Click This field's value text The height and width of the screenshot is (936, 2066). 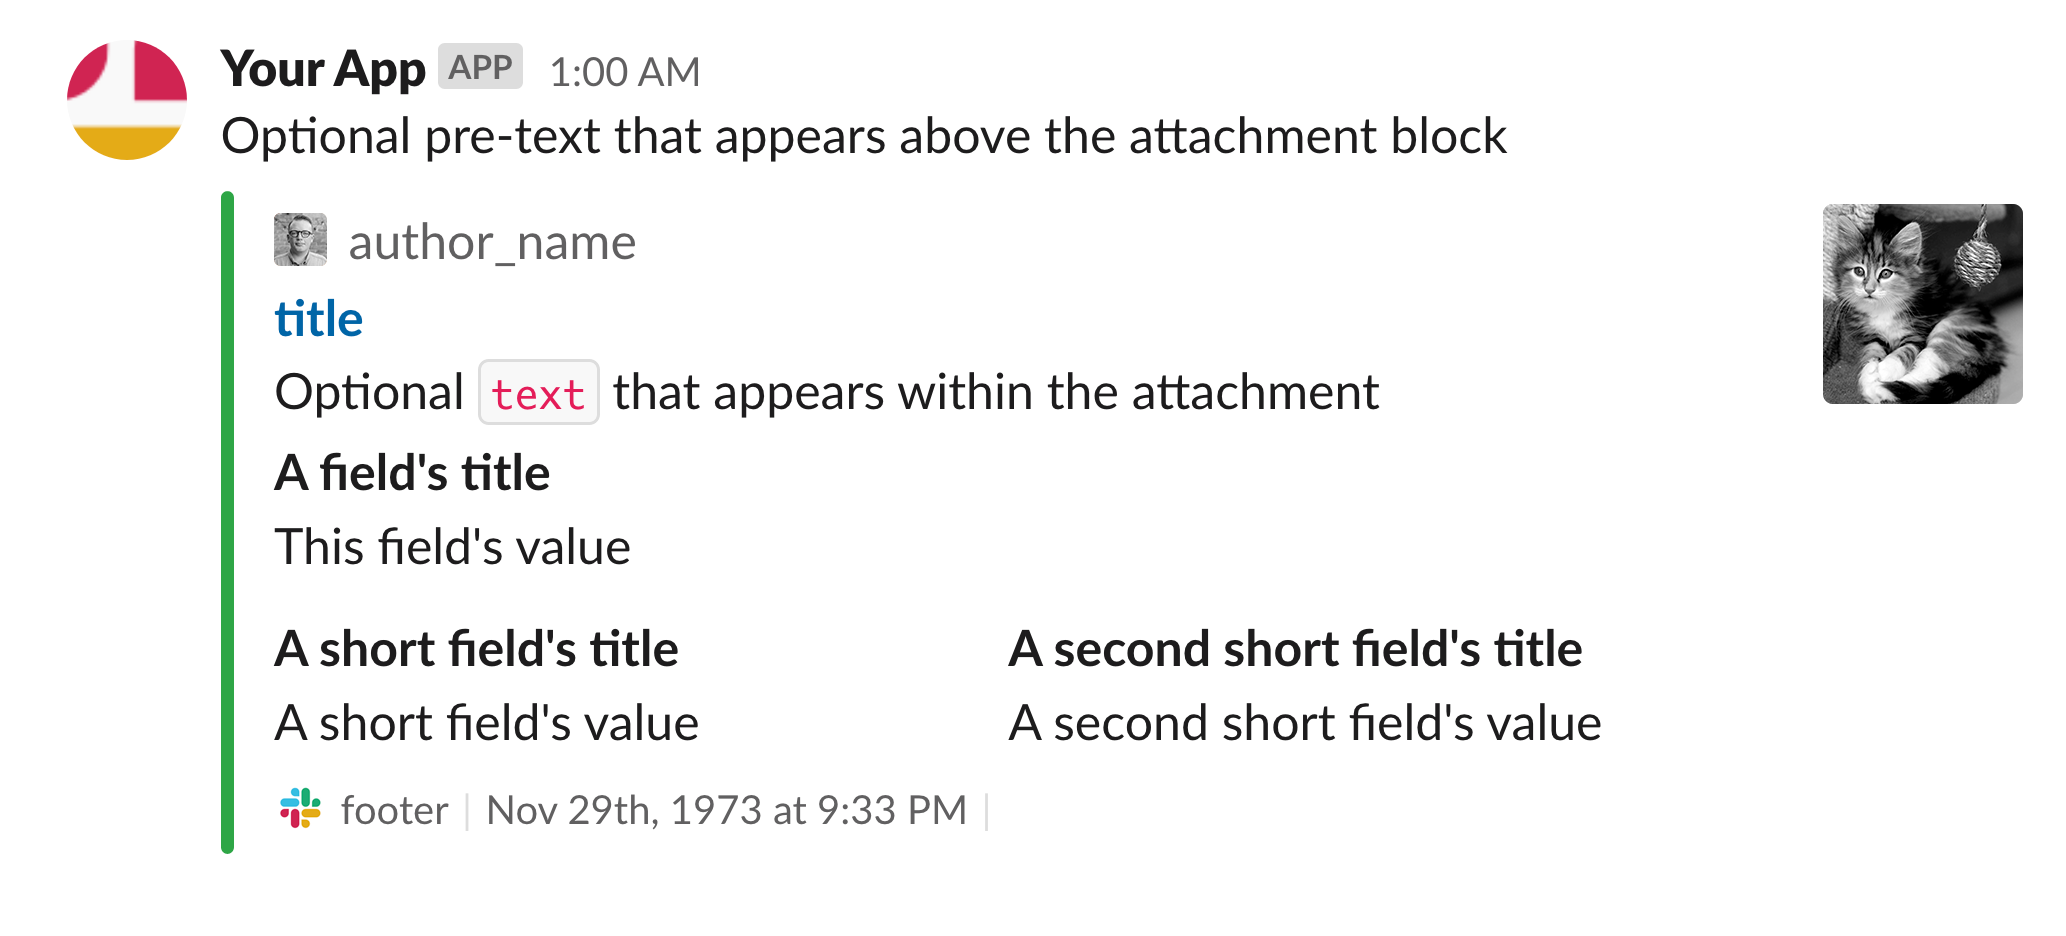pos(452,545)
